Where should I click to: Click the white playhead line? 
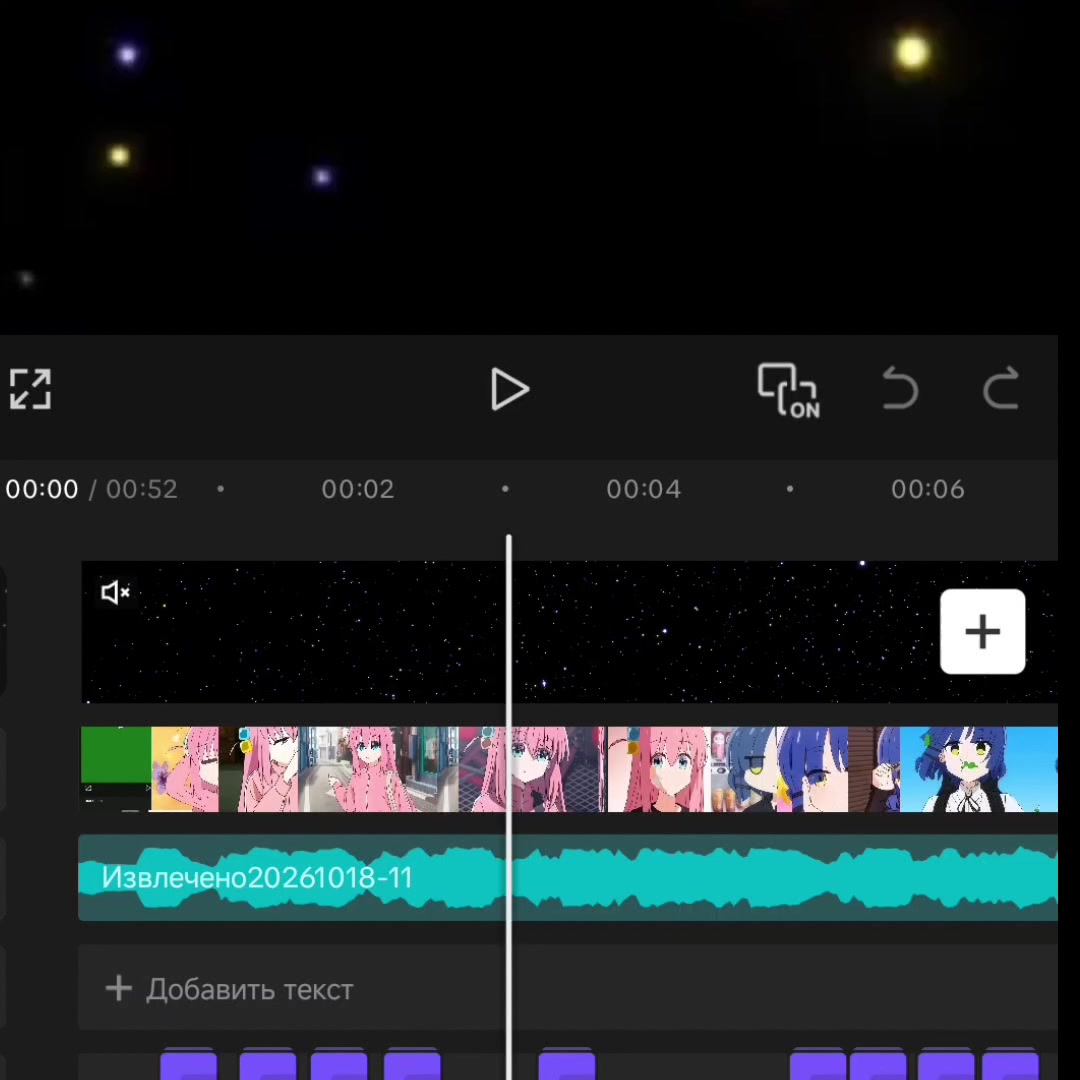[x=509, y=806]
